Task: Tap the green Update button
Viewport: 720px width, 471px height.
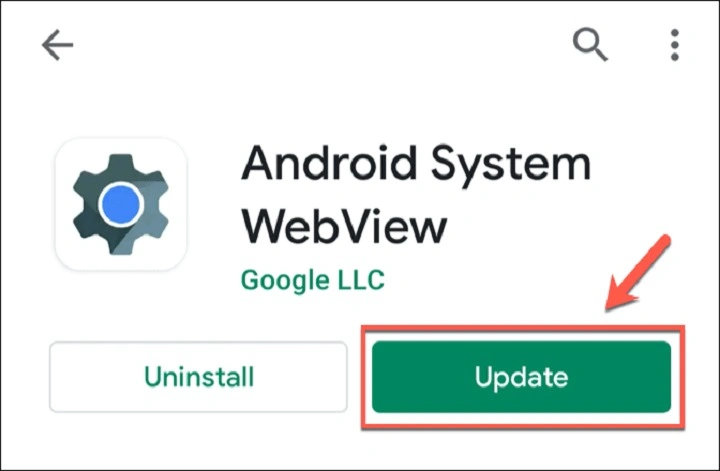Action: (x=522, y=377)
